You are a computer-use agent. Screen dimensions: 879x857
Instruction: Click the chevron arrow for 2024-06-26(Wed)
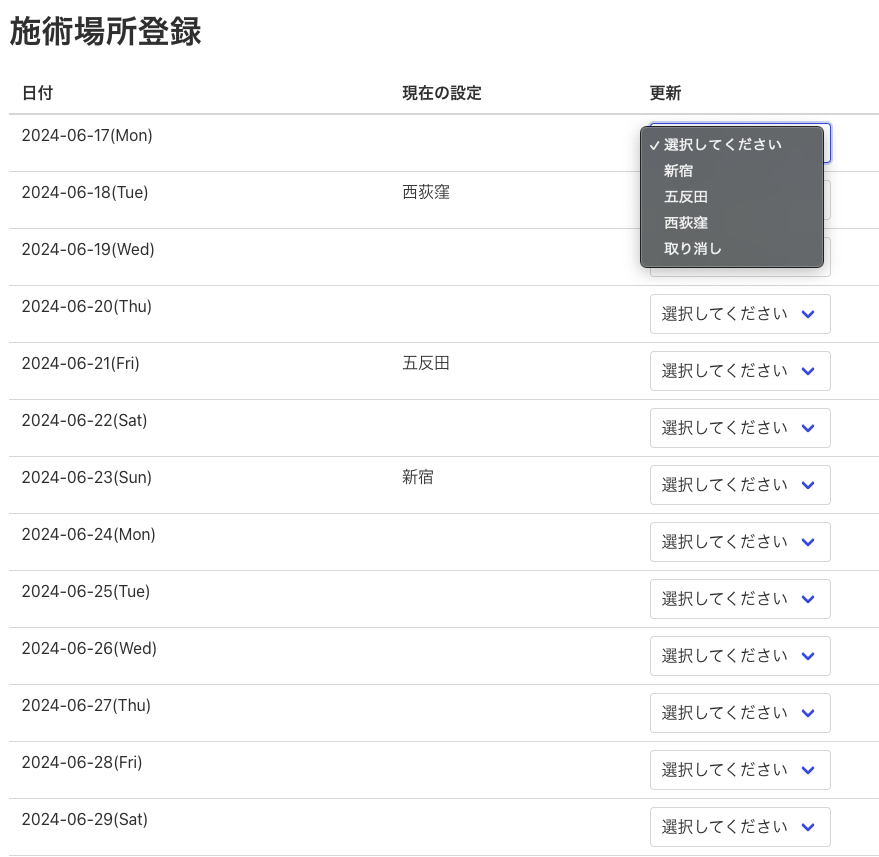coord(808,656)
